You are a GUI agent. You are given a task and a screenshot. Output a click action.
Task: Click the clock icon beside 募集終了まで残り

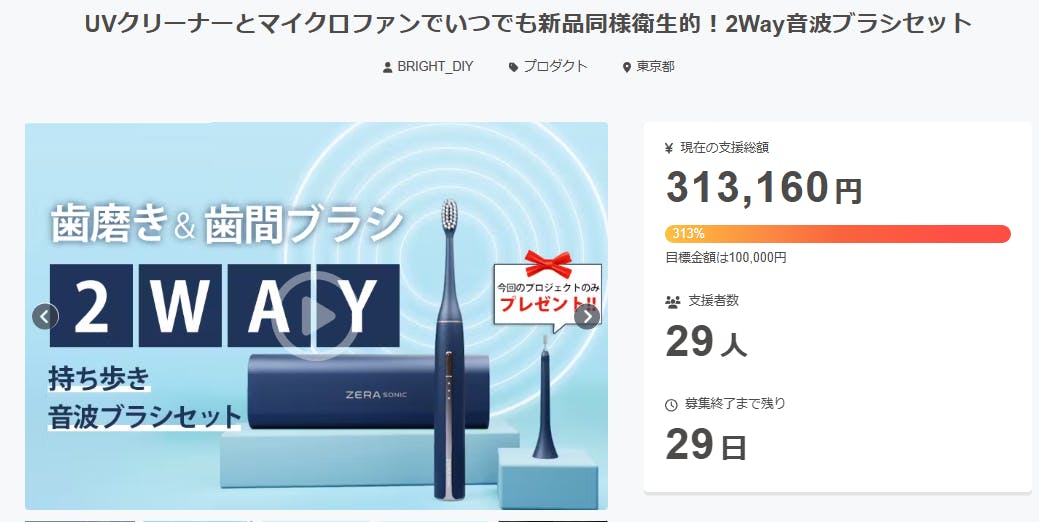point(671,404)
